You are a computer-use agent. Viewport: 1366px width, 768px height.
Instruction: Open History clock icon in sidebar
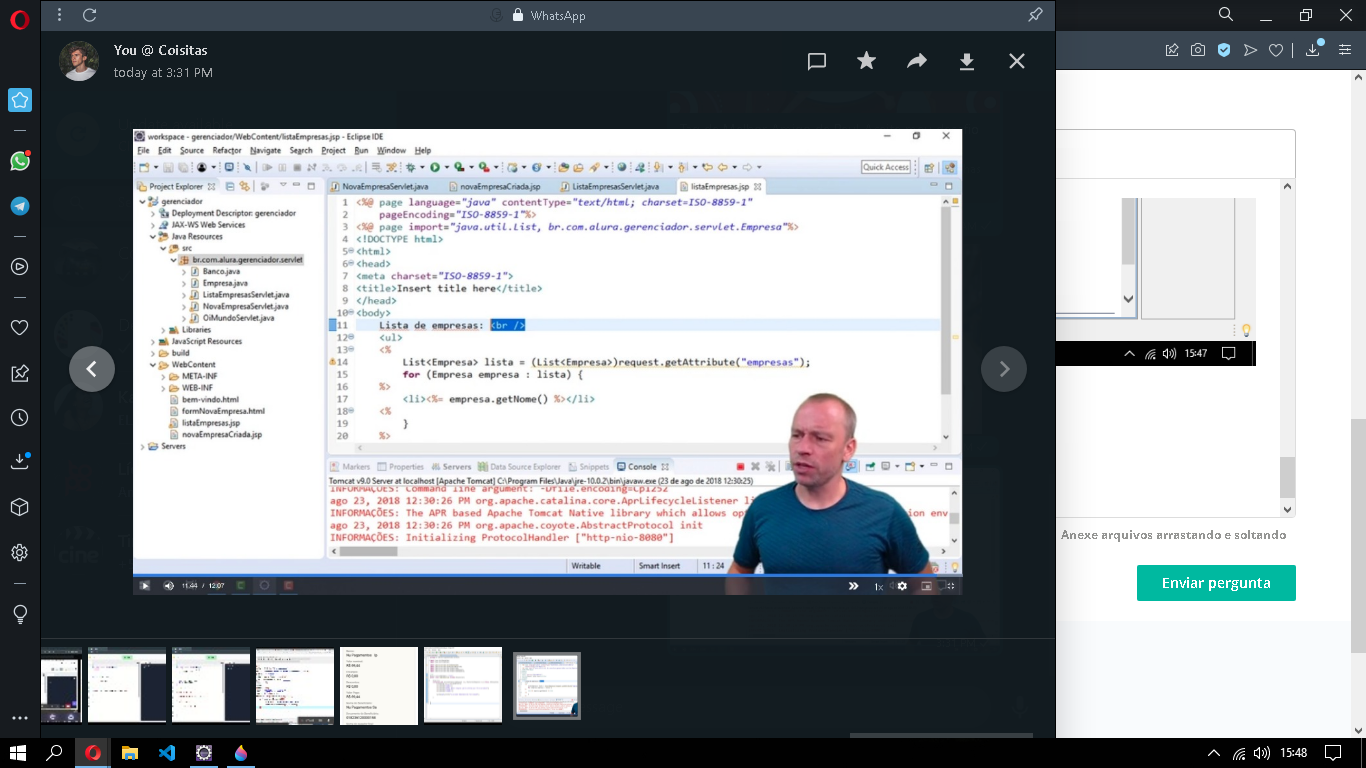(20, 418)
